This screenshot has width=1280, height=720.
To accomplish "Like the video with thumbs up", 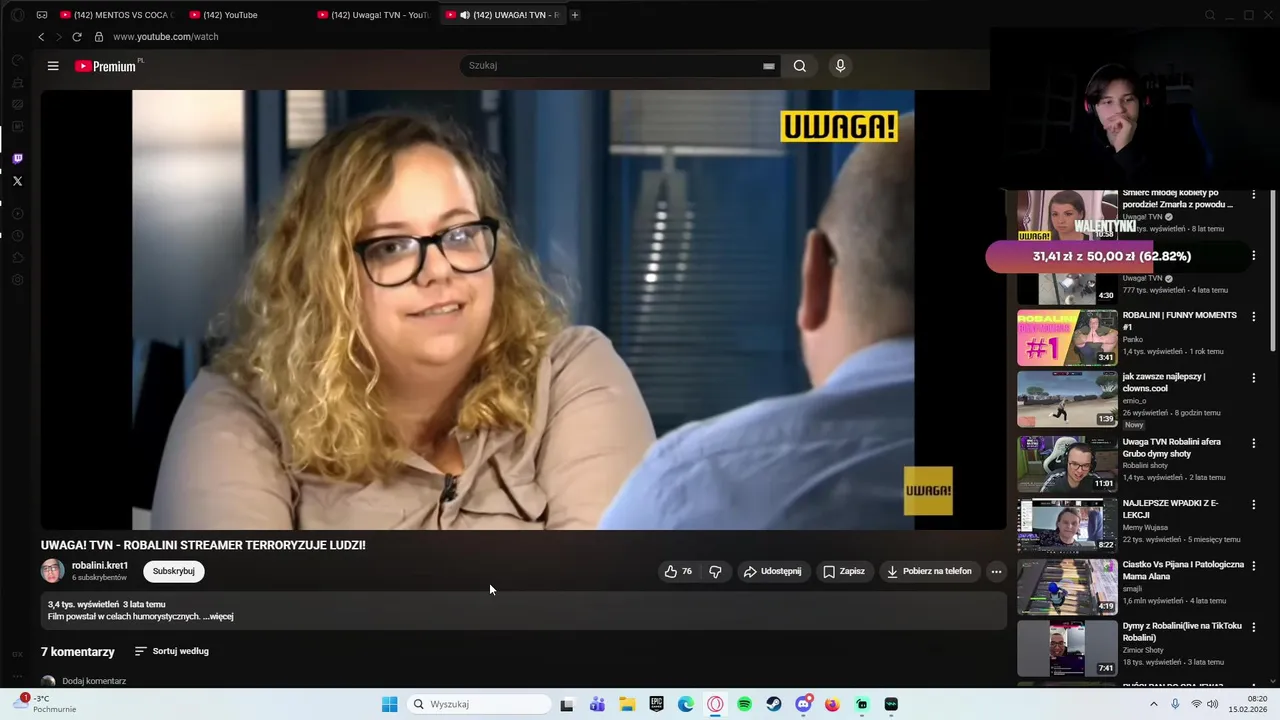I will point(678,572).
